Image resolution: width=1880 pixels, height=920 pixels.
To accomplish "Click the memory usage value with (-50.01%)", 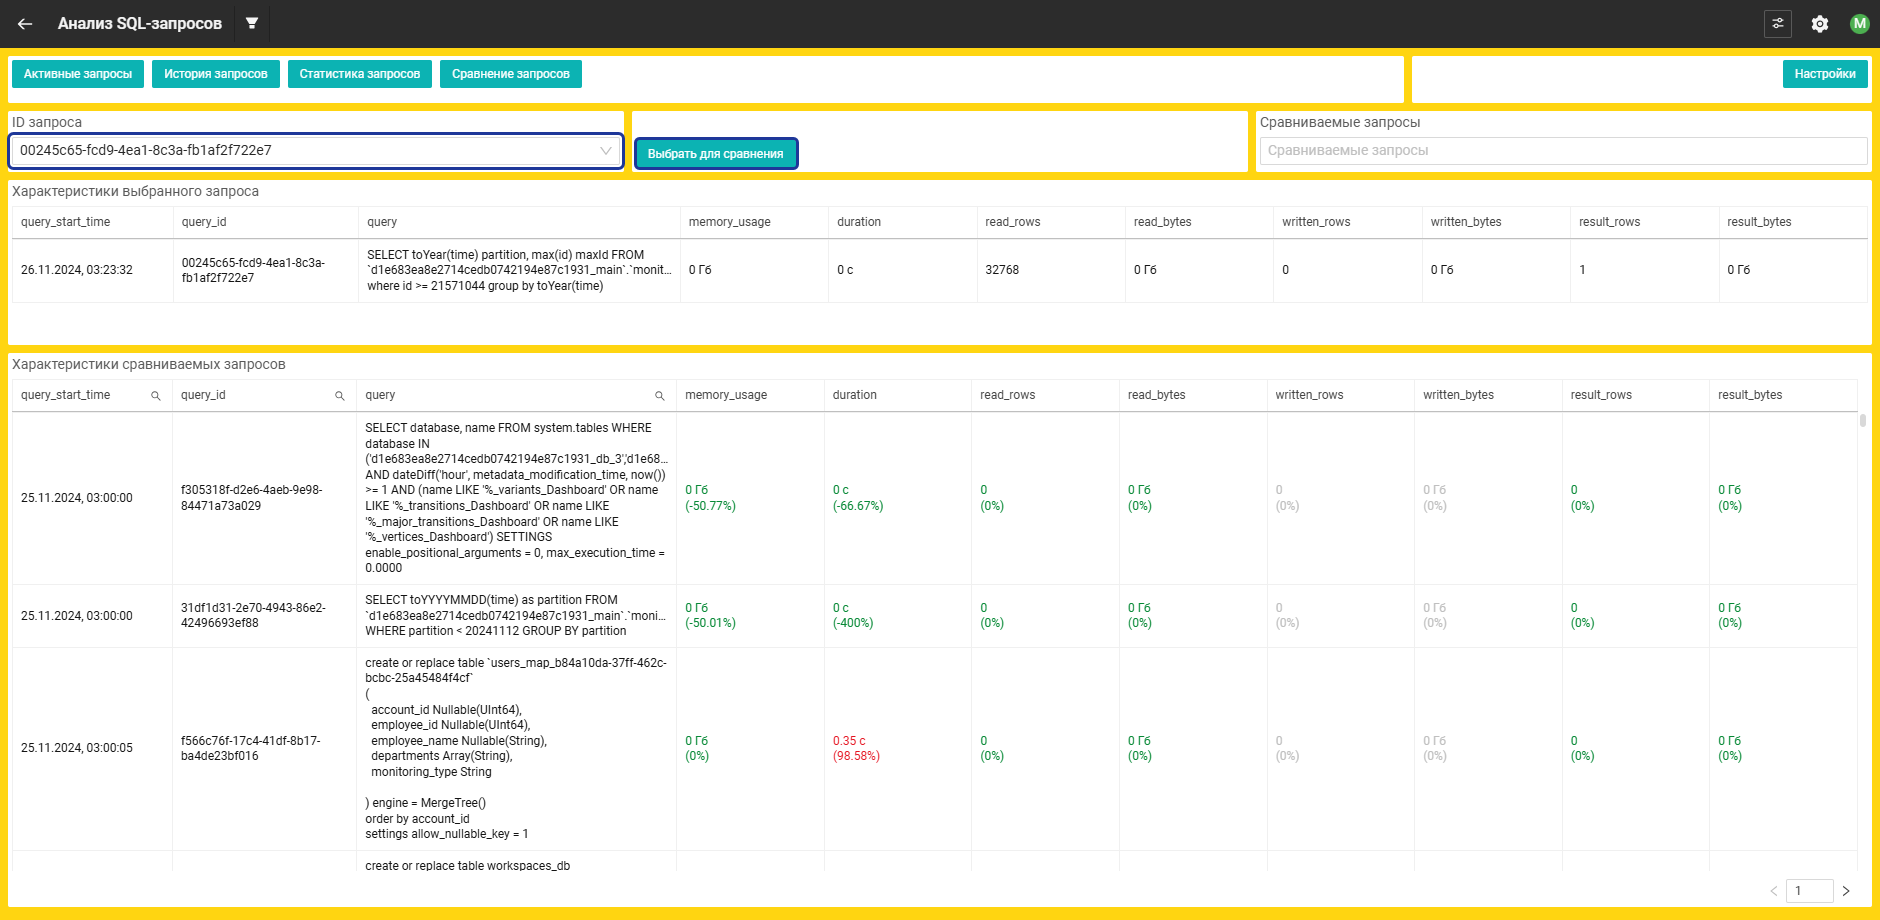I will [710, 615].
